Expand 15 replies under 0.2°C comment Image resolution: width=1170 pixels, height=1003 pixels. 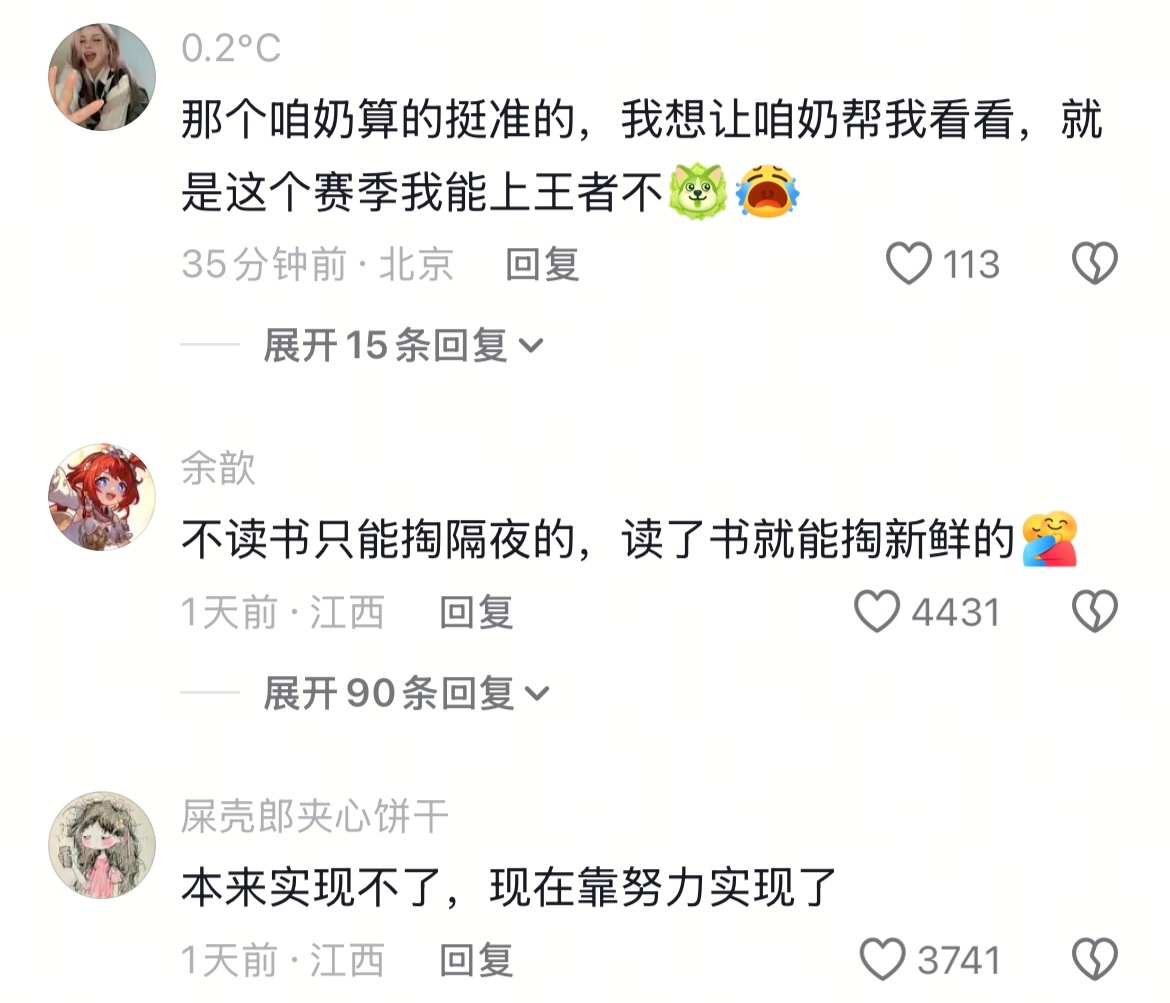click(403, 346)
